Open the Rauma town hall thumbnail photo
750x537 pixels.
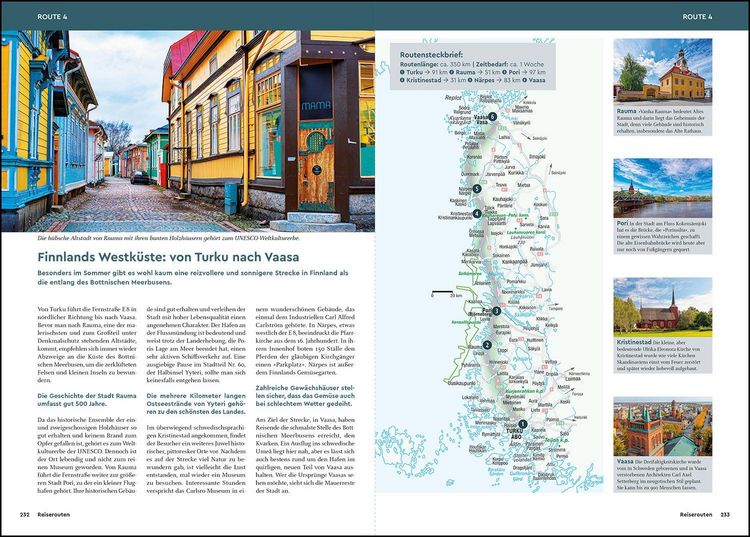click(x=662, y=70)
